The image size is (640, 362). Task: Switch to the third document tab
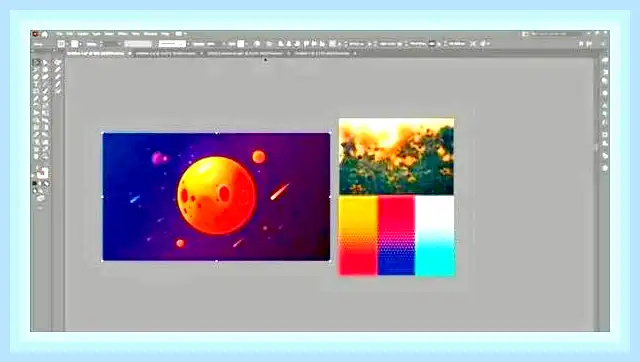coord(245,53)
